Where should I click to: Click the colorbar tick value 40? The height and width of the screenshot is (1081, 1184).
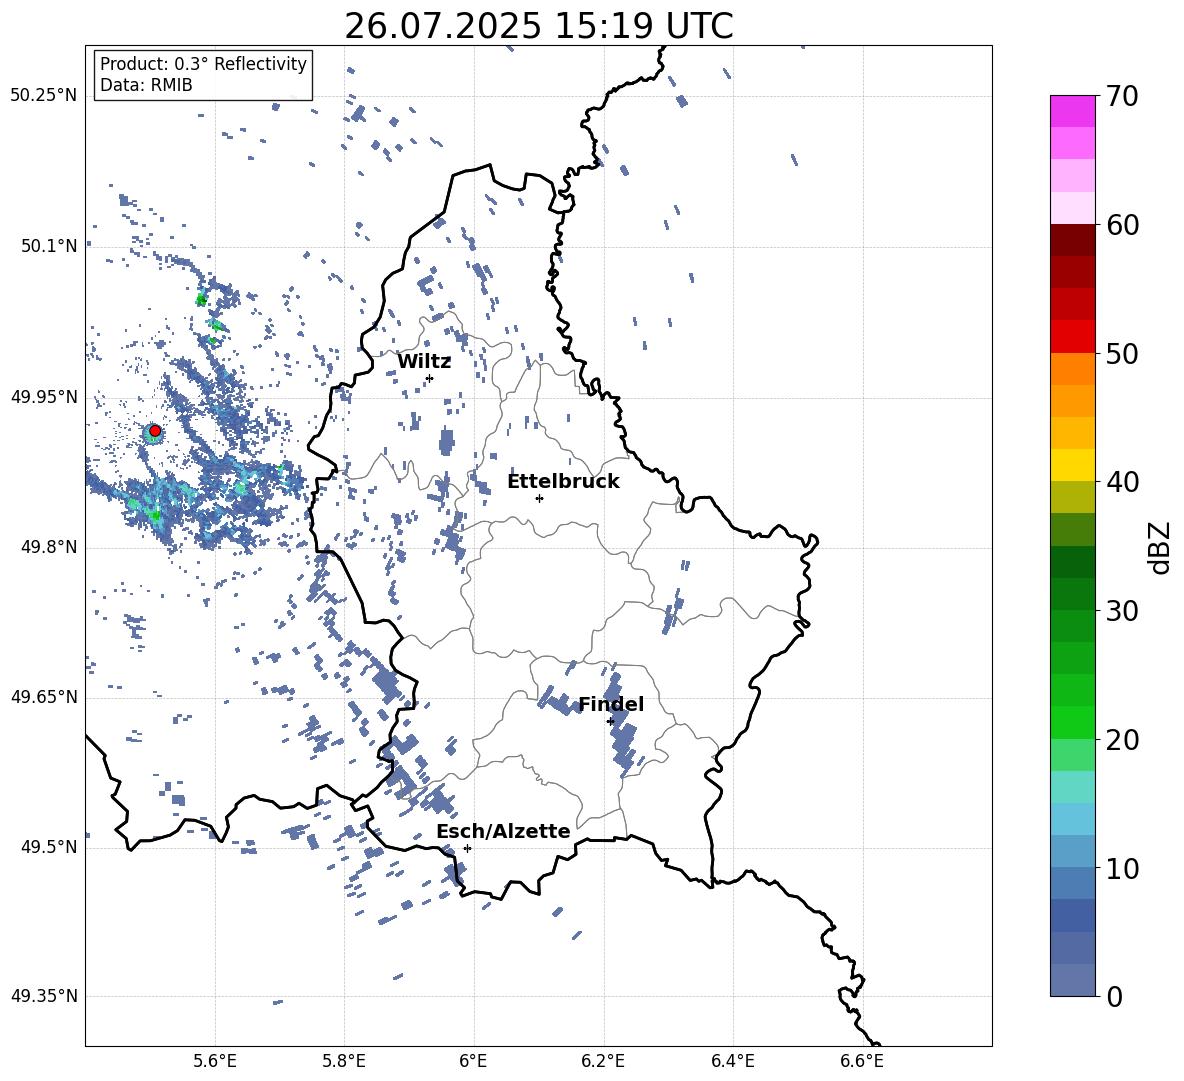(1122, 482)
